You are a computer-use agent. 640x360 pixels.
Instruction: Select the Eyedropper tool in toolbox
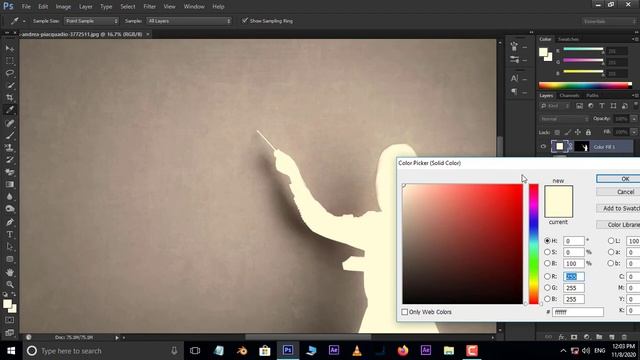tap(10, 110)
